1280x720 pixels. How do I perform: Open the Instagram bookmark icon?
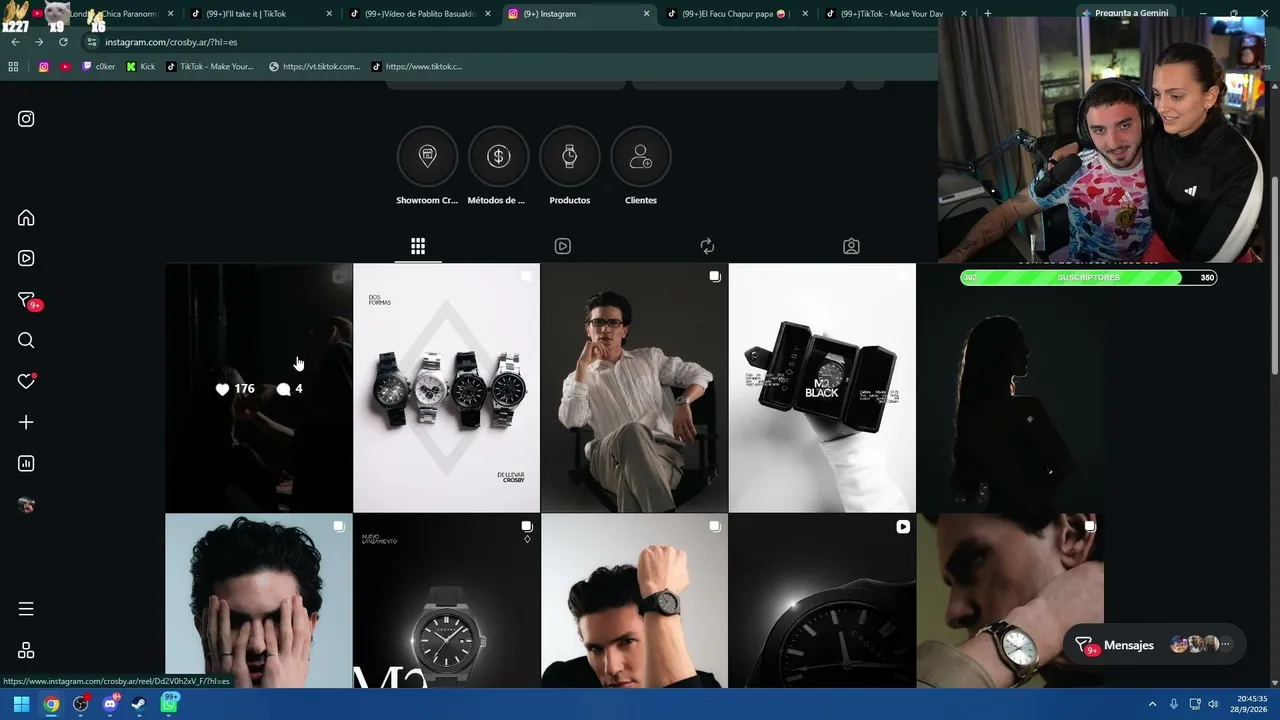click(44, 67)
